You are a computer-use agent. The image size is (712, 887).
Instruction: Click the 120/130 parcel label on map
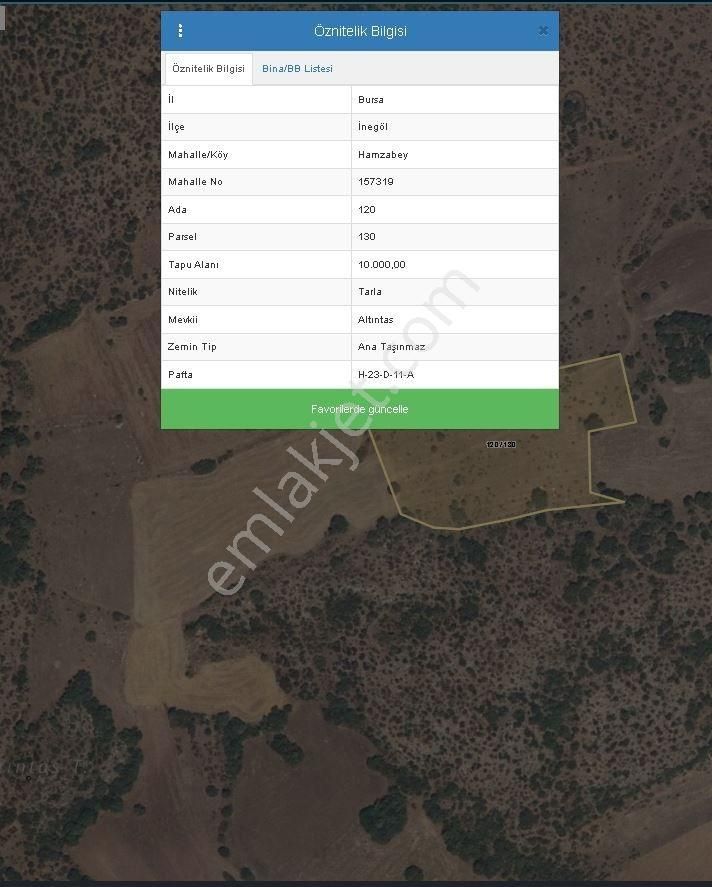coord(501,445)
